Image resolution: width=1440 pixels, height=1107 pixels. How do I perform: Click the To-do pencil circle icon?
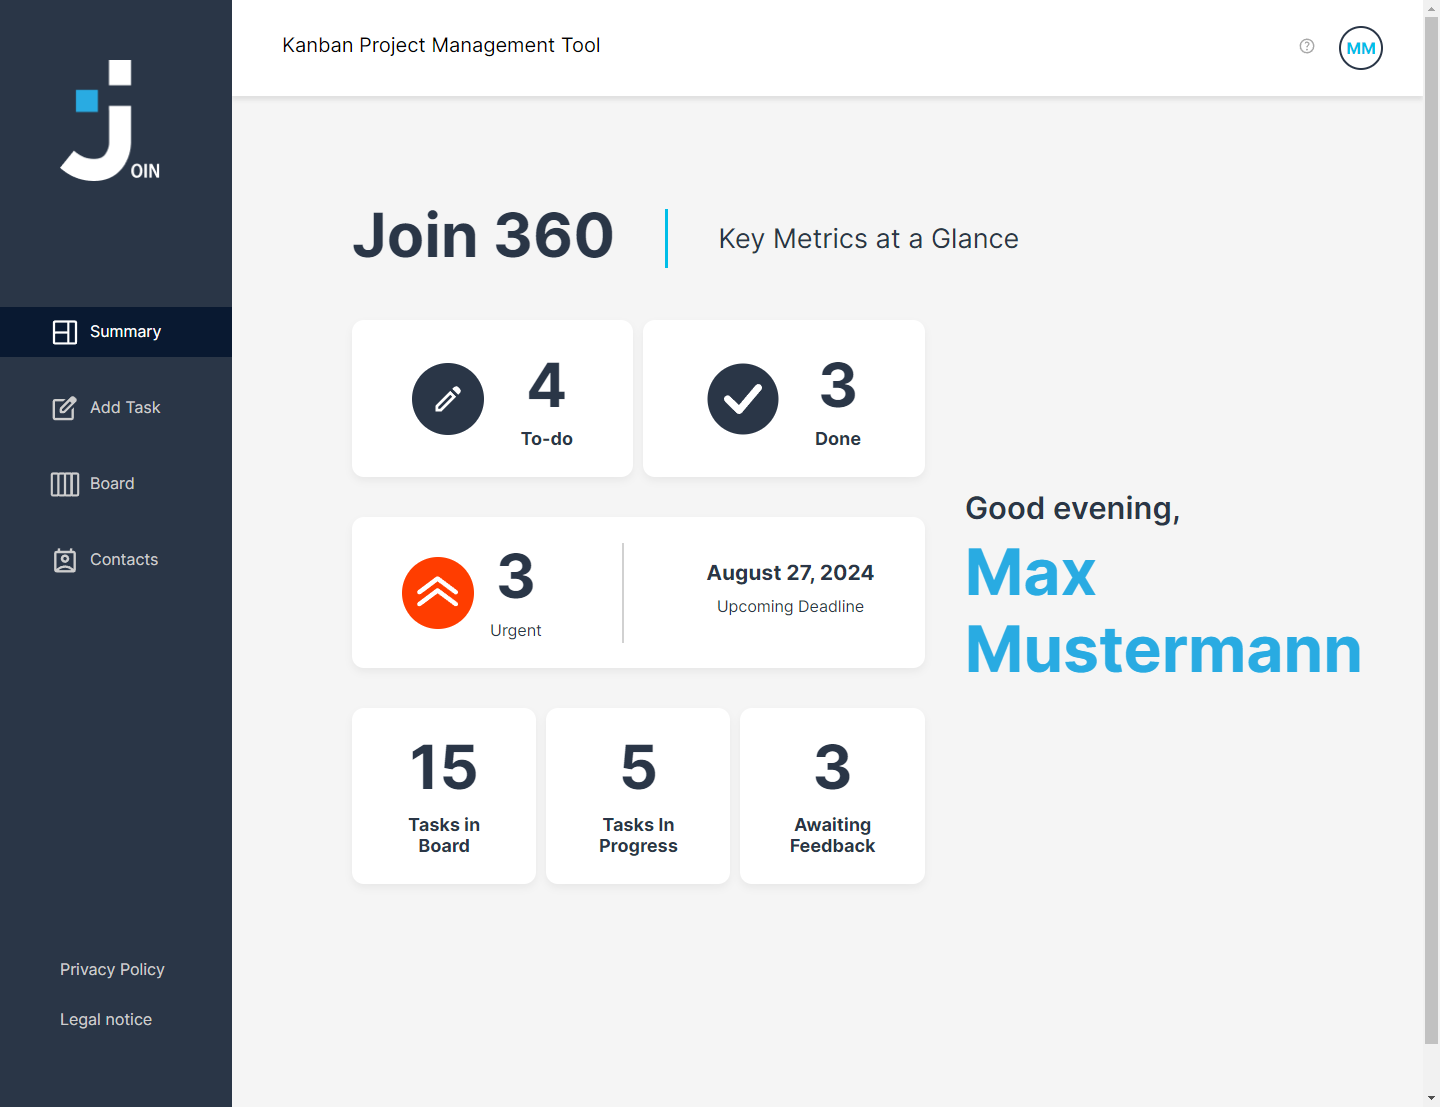point(448,399)
